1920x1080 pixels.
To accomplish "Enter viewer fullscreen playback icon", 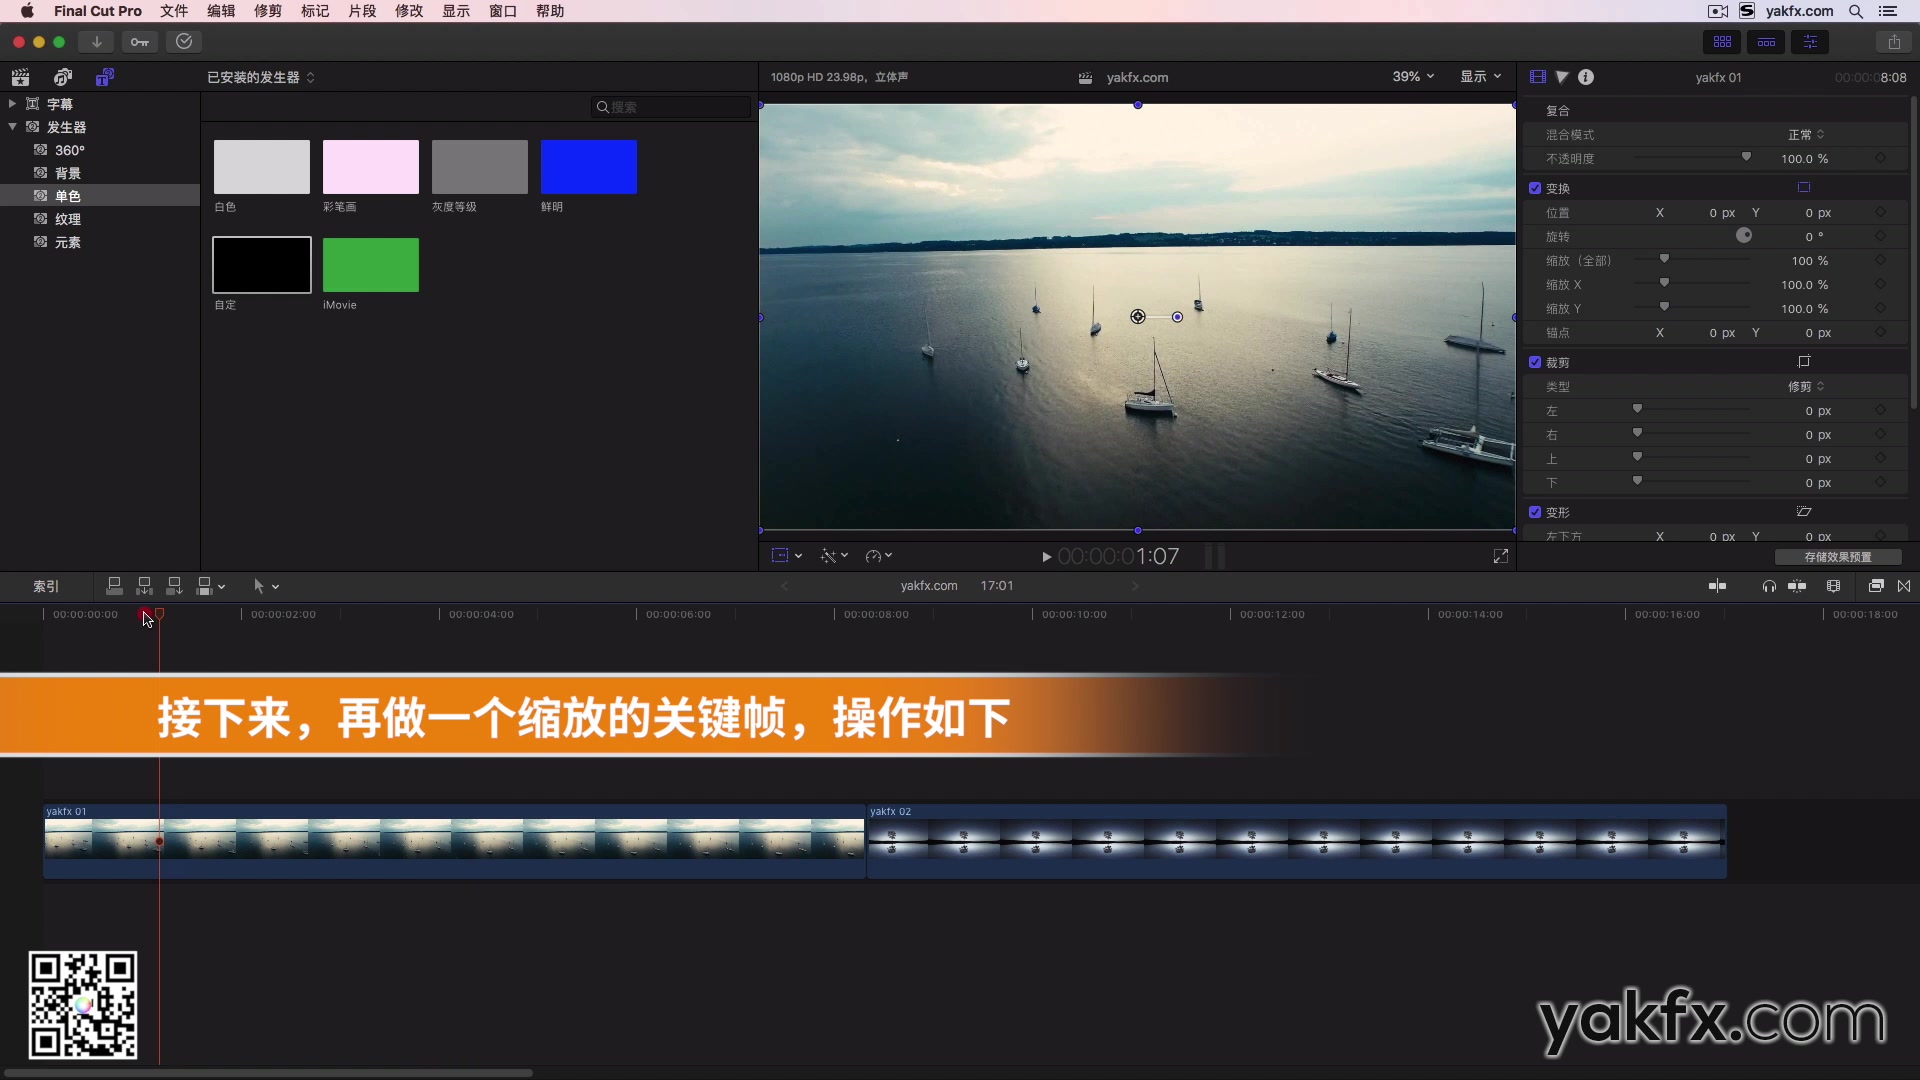I will point(1501,556).
